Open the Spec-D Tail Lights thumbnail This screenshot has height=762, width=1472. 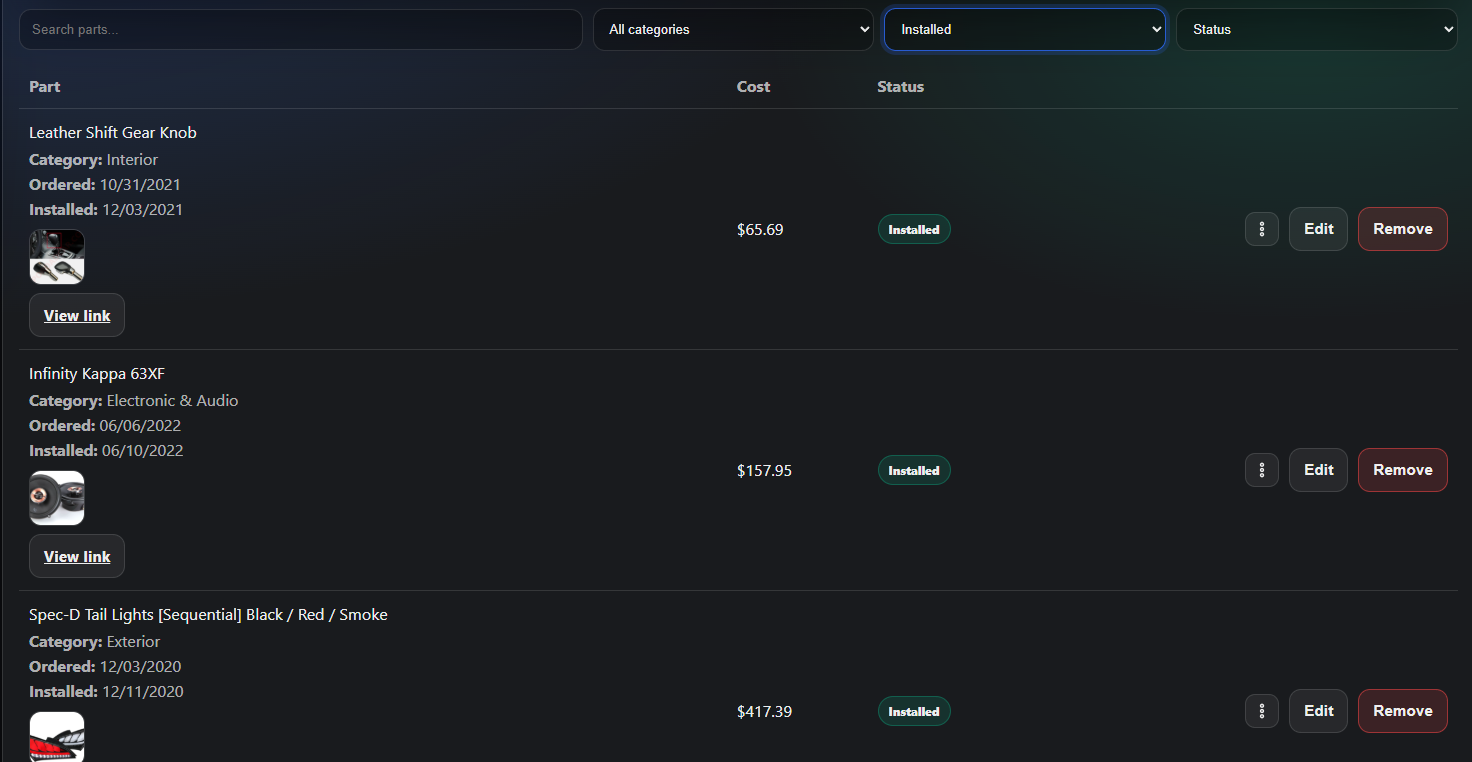(x=57, y=737)
